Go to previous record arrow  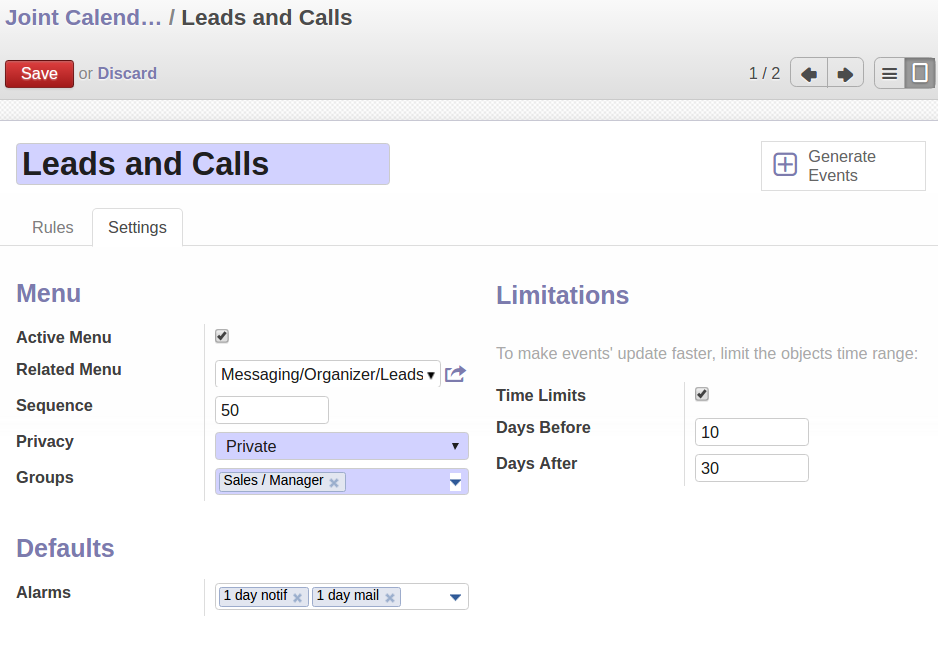(809, 74)
